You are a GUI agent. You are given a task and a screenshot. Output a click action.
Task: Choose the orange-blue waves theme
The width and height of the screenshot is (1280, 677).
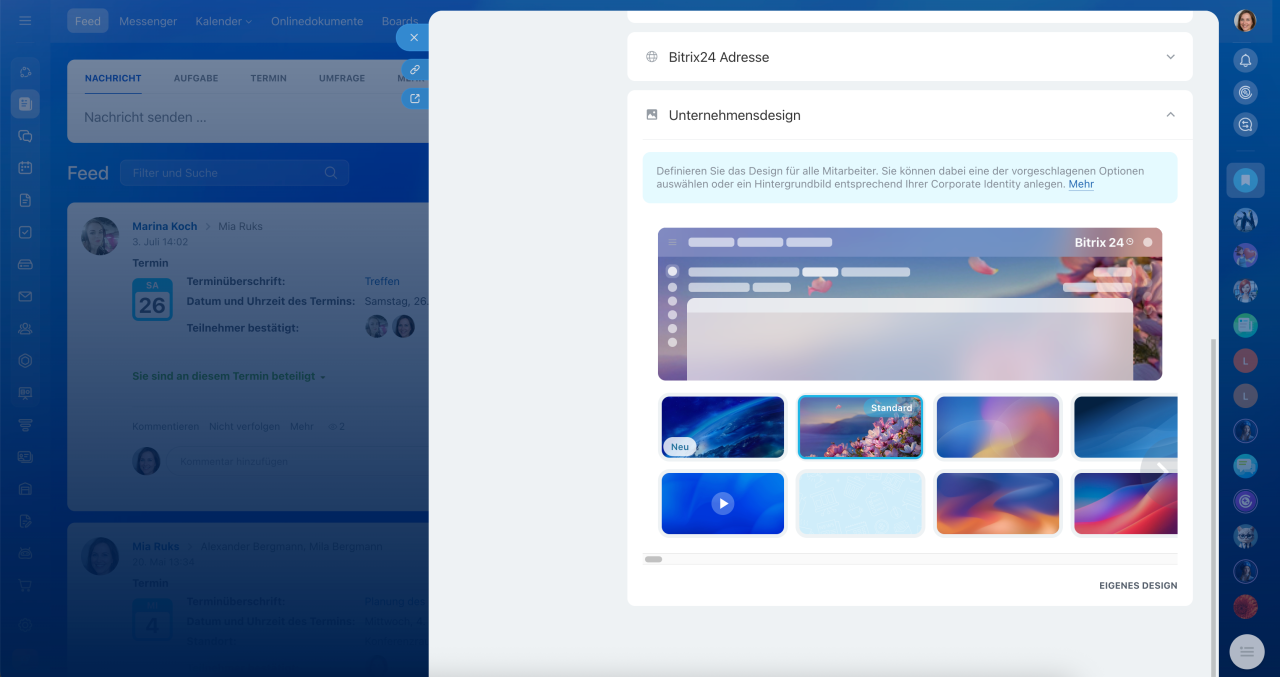pyautogui.click(x=998, y=503)
